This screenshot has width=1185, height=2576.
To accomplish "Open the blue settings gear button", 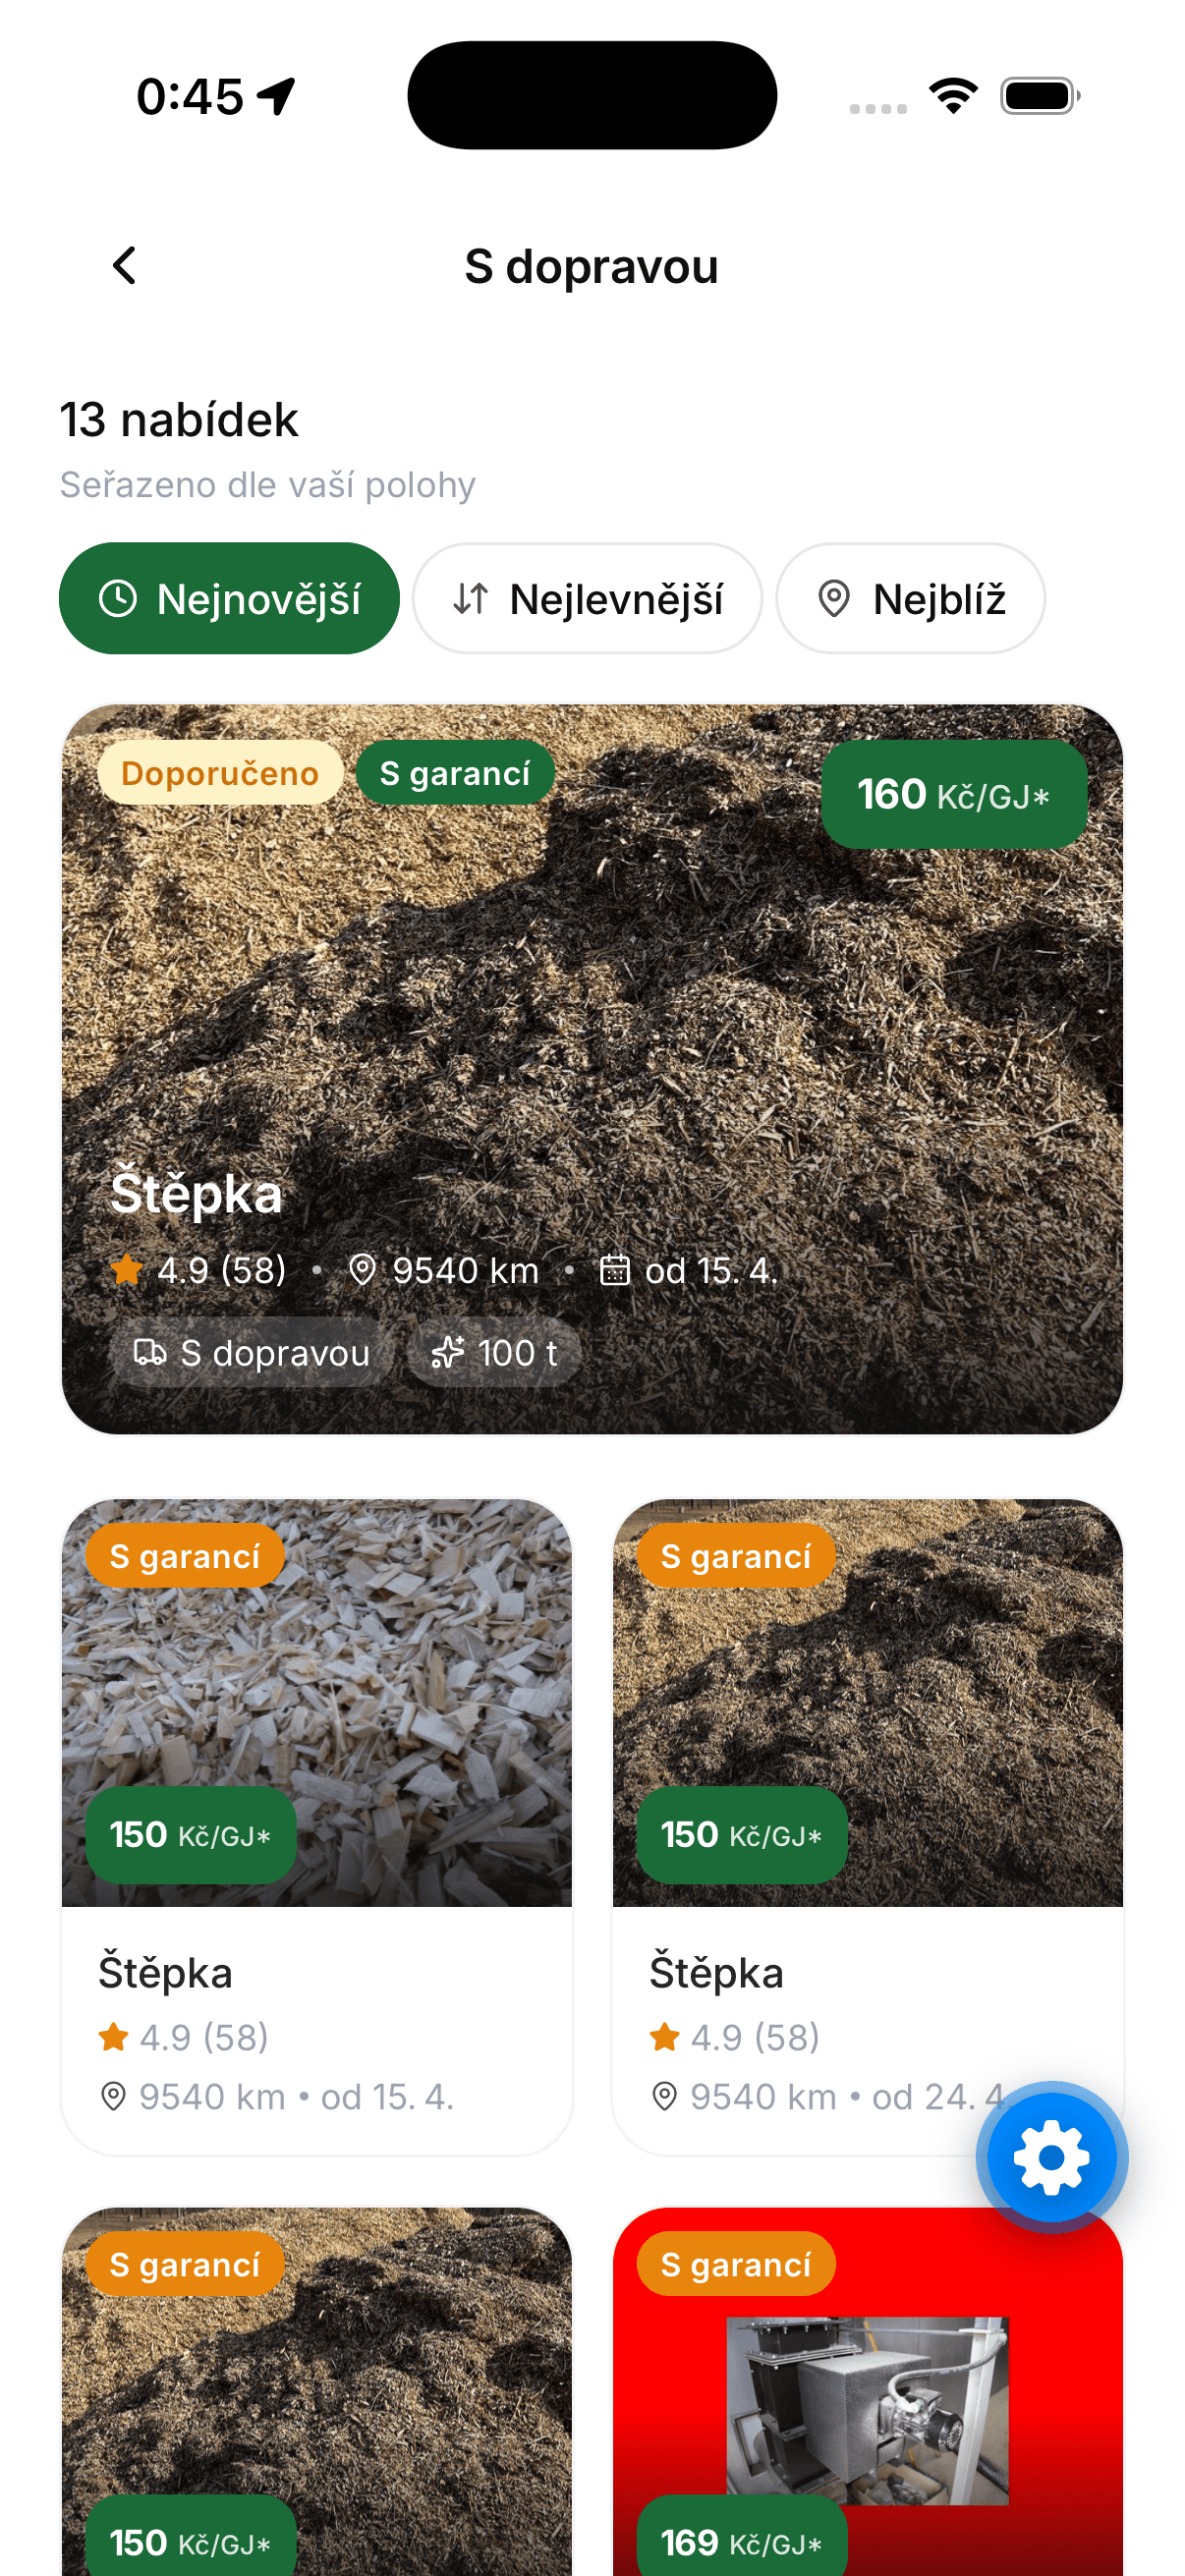I will pyautogui.click(x=1051, y=2158).
